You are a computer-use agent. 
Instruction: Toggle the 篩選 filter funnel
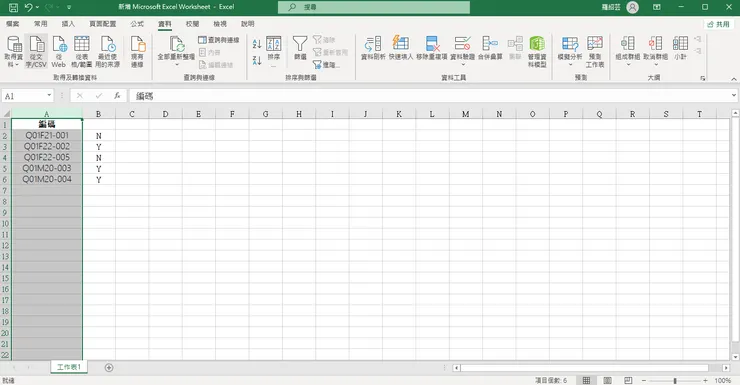tap(300, 48)
